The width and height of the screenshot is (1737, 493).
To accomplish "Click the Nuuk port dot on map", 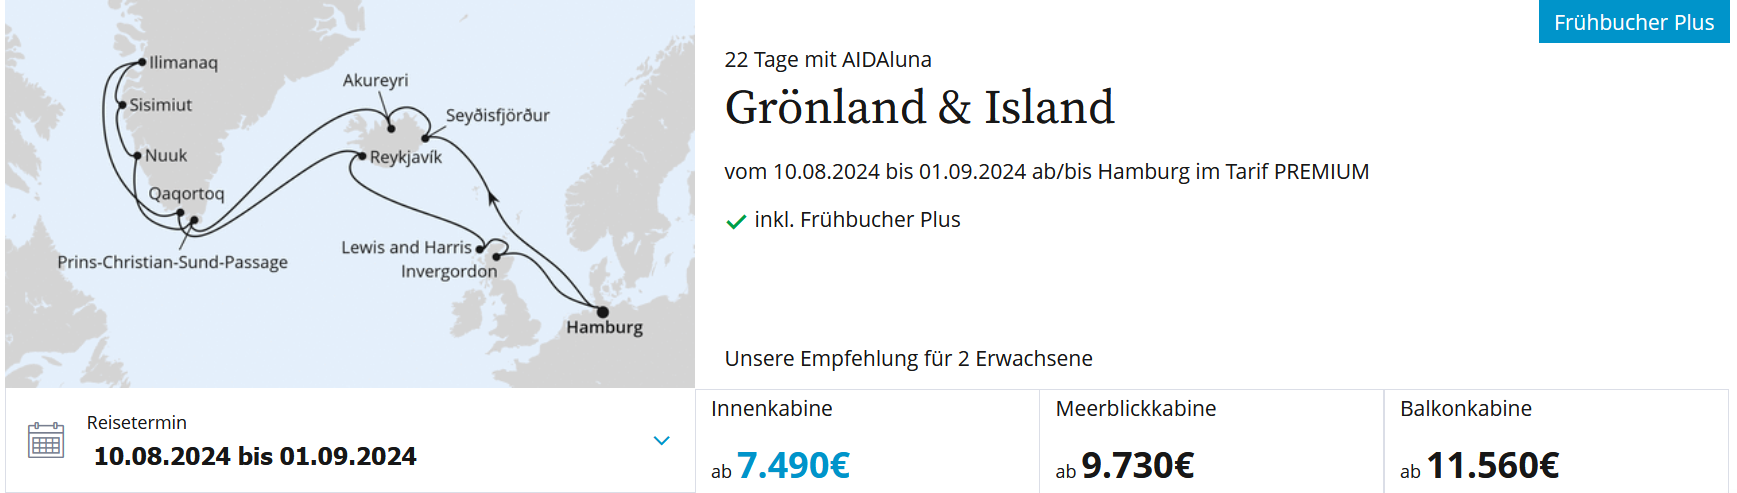I will coord(137,156).
